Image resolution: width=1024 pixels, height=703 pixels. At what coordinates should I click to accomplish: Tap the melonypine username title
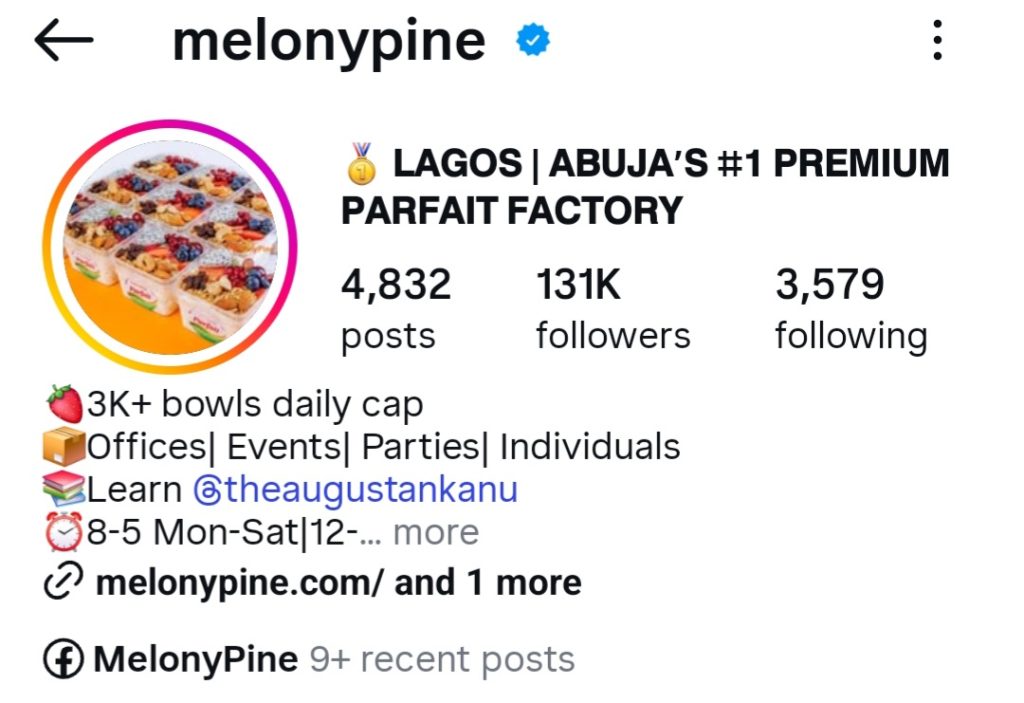329,42
